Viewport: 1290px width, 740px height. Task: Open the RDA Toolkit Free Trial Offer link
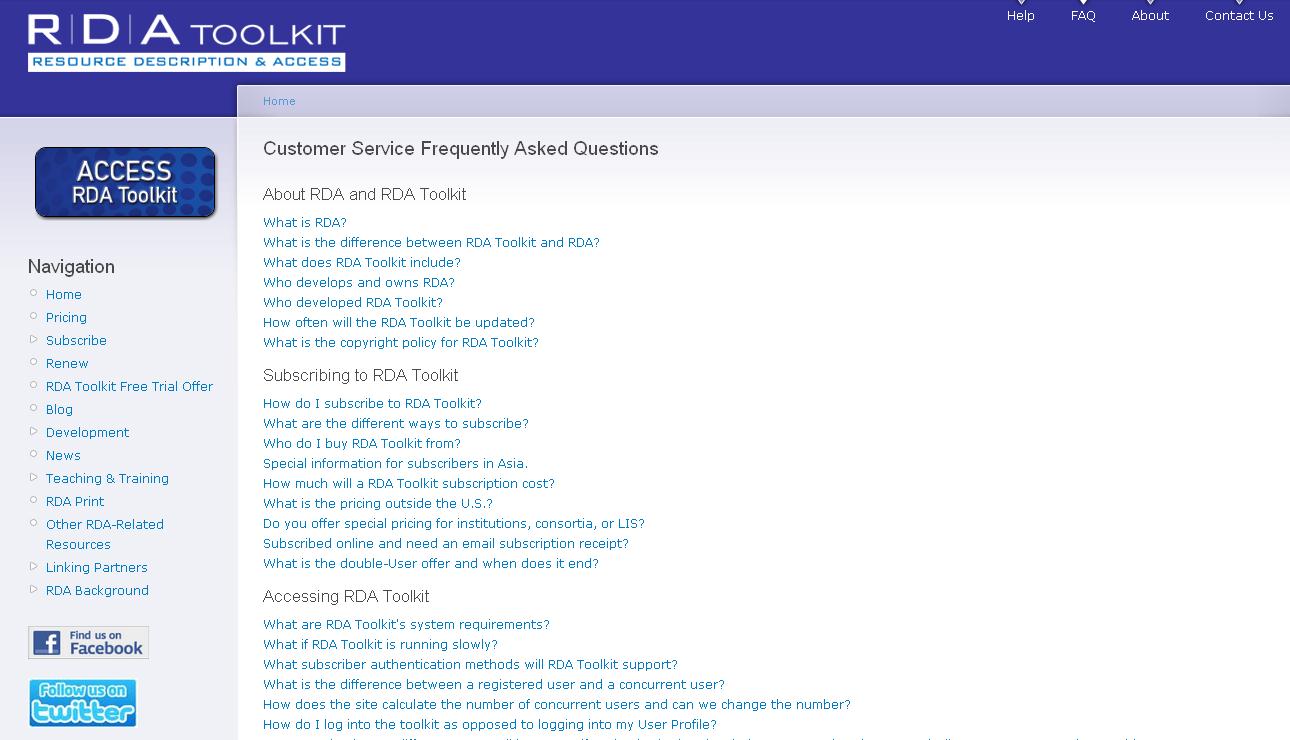(129, 386)
